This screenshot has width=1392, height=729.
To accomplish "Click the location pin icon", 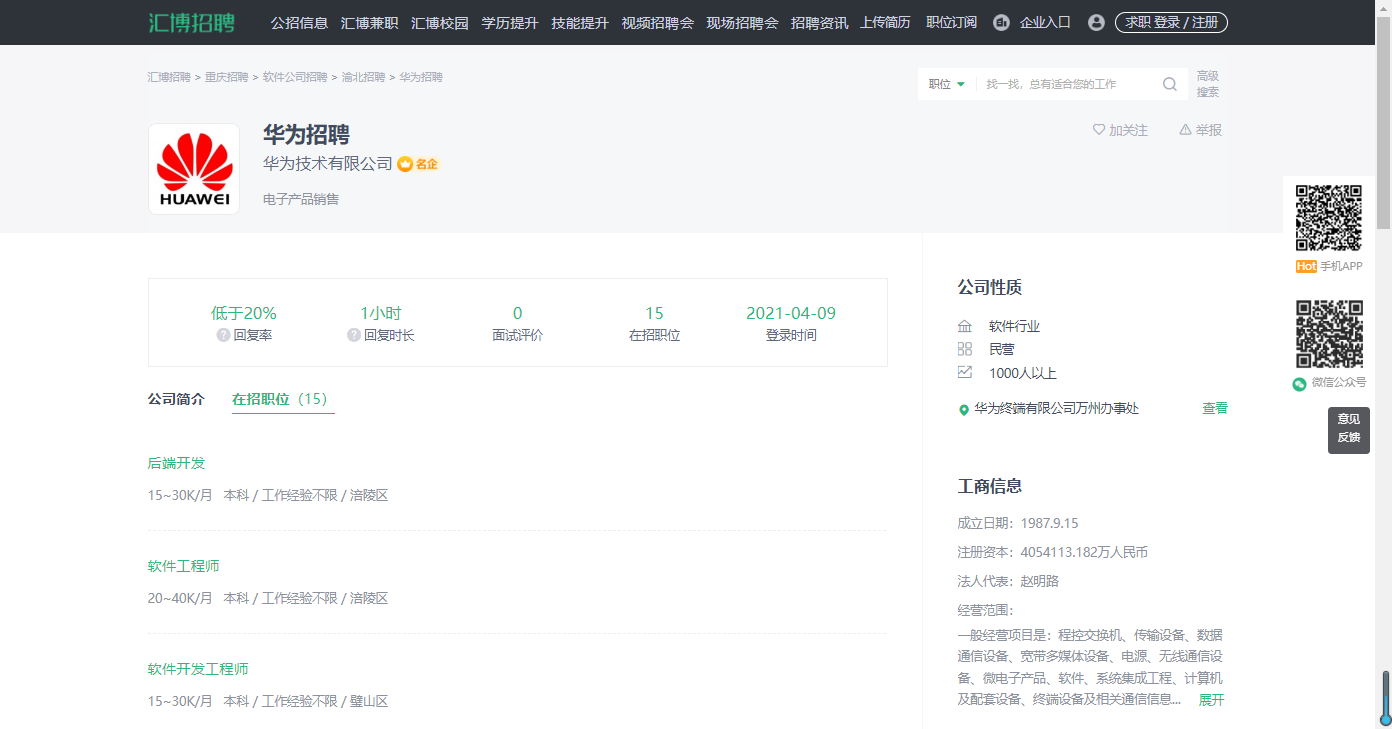I will pos(964,409).
